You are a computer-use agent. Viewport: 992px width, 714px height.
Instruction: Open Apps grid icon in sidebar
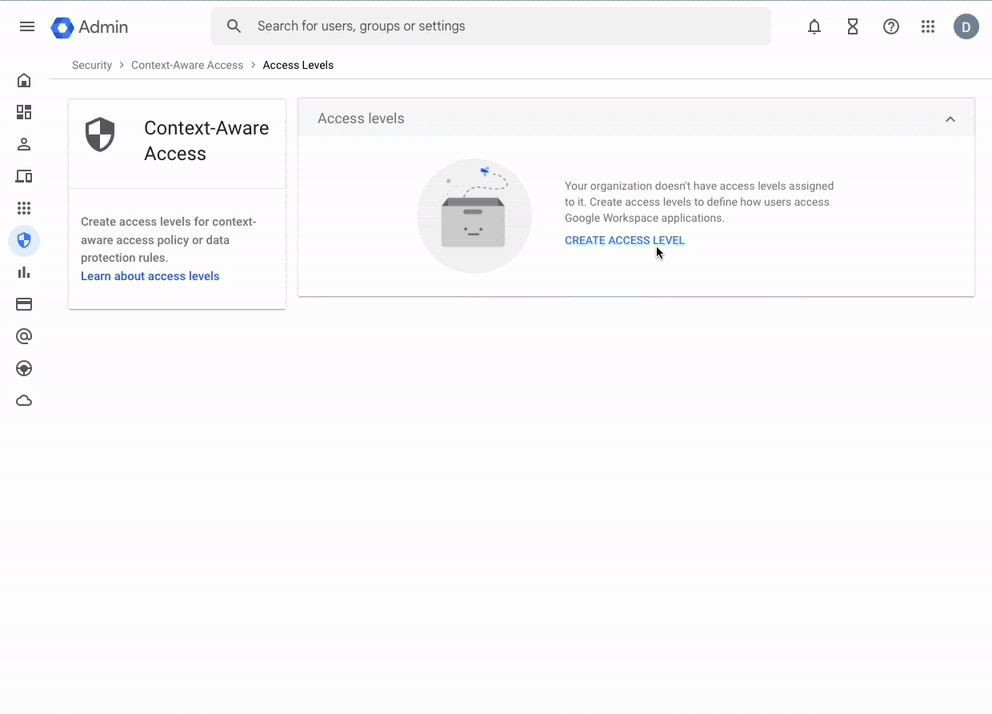tap(24, 208)
